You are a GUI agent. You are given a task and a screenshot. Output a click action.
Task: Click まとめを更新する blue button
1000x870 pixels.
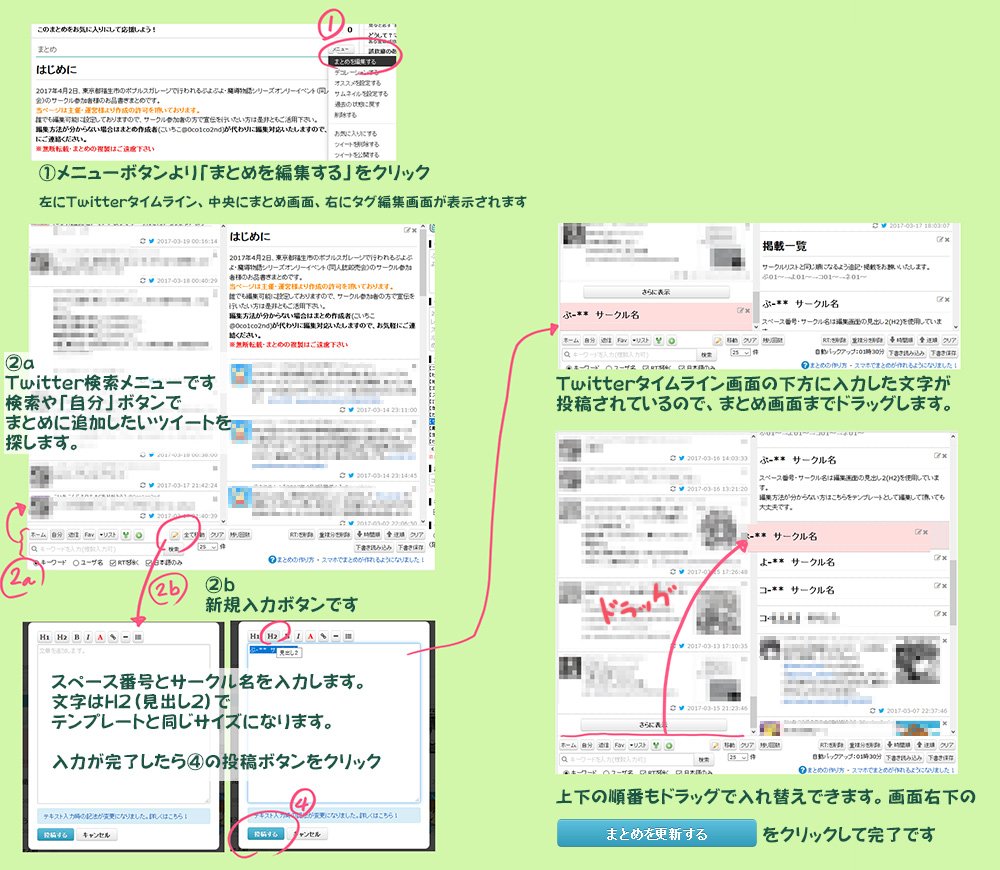point(656,834)
